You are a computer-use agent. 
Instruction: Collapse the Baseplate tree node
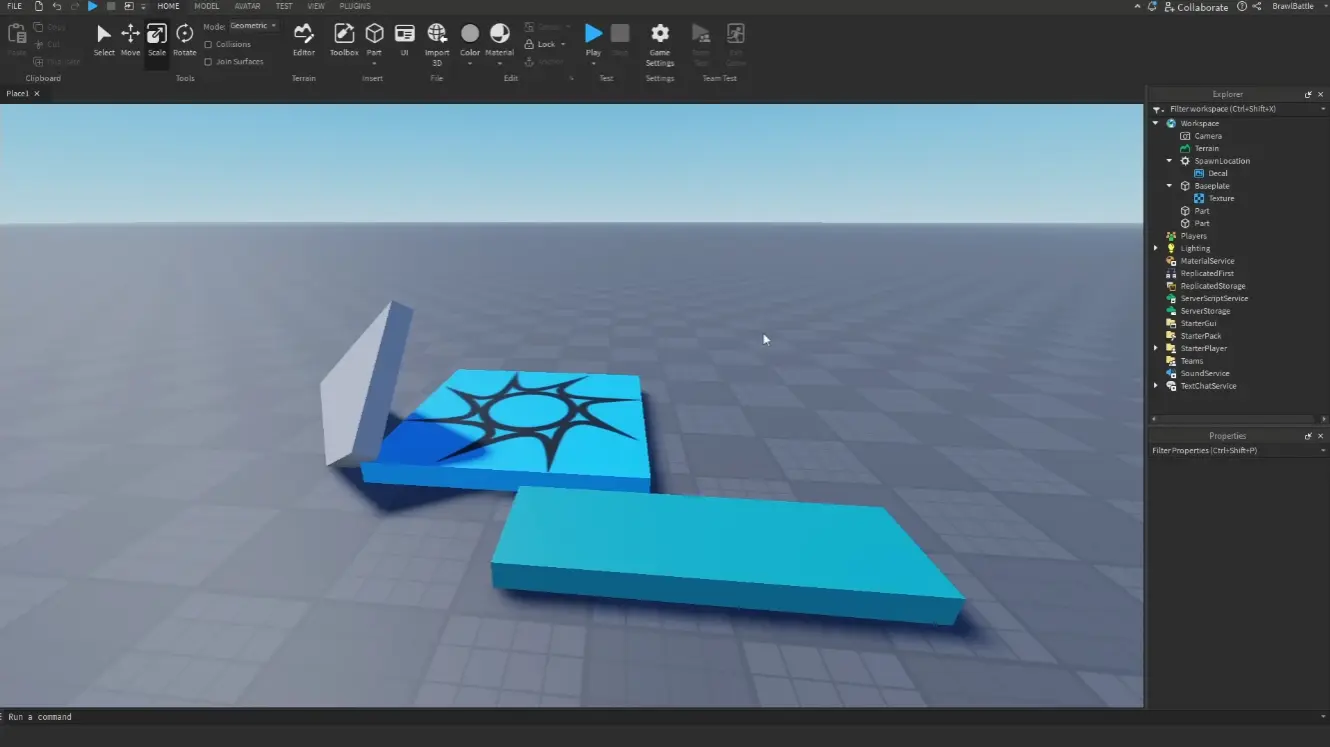(1170, 185)
